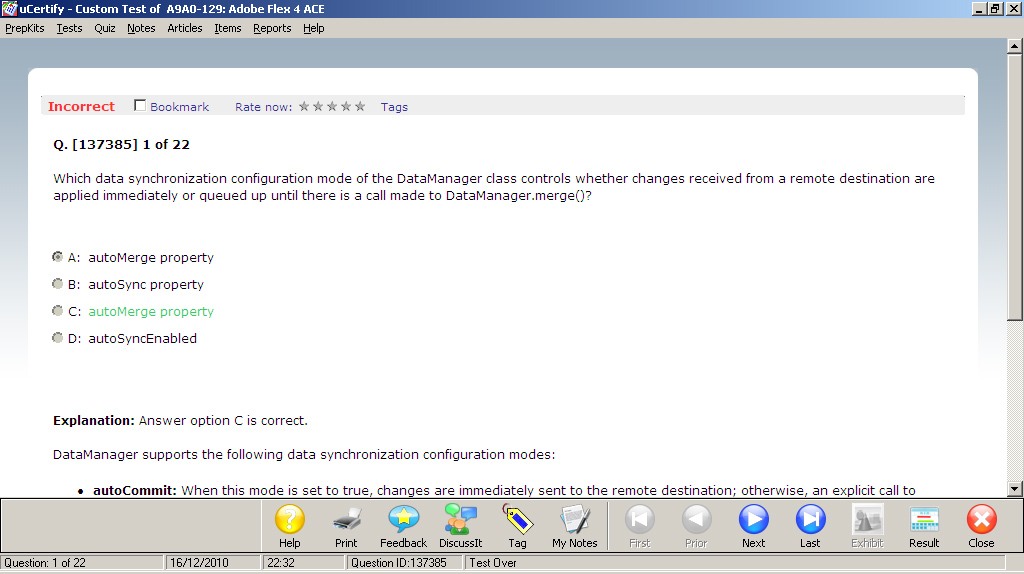
Task: Click the Rate now label
Action: click(x=264, y=107)
